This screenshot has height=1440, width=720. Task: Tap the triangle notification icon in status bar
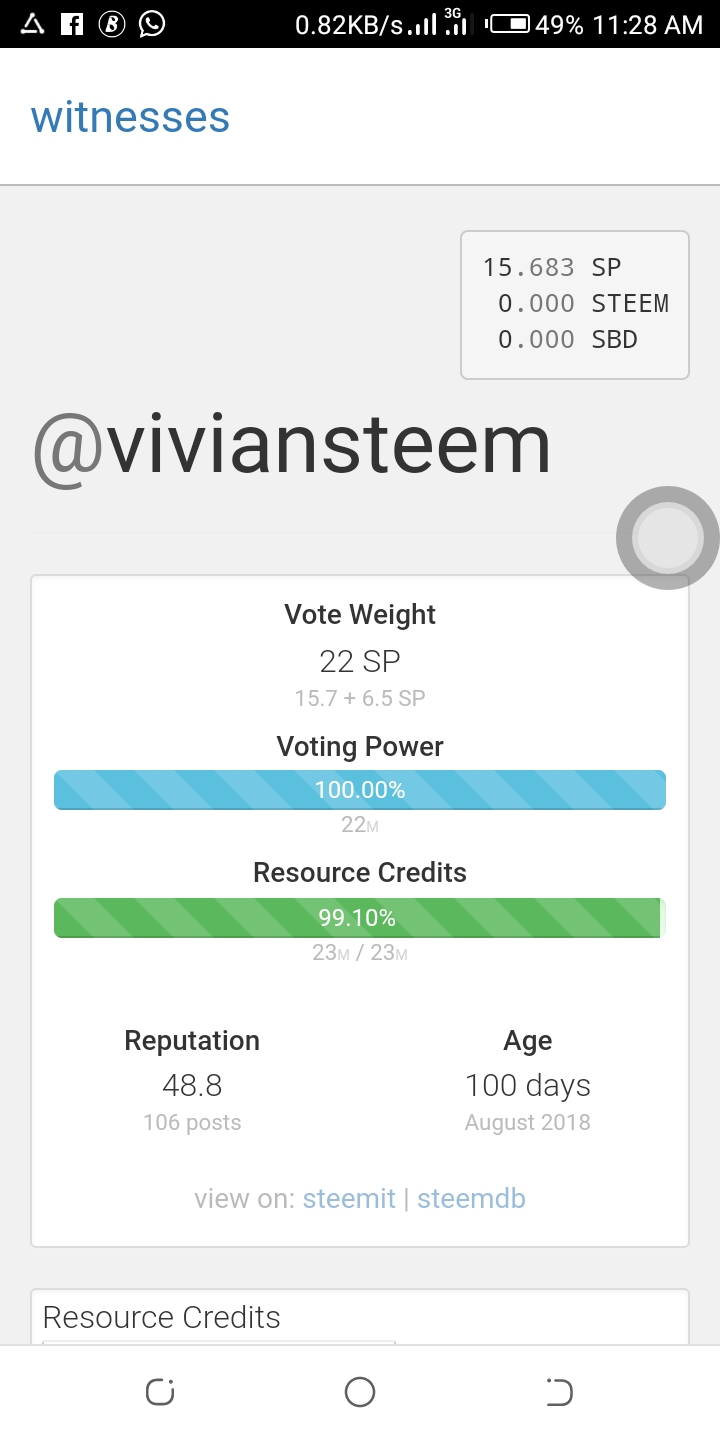33,24
